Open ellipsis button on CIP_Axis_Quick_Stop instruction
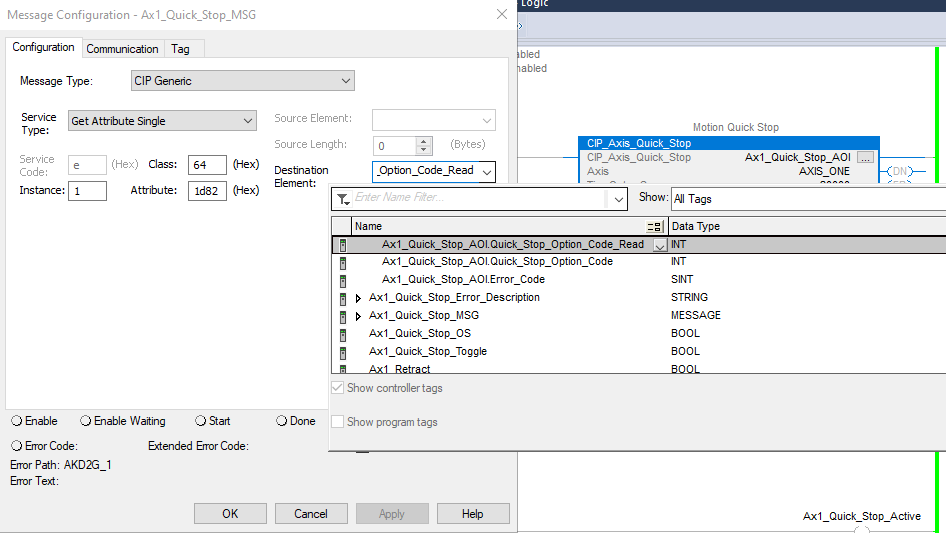 865,158
